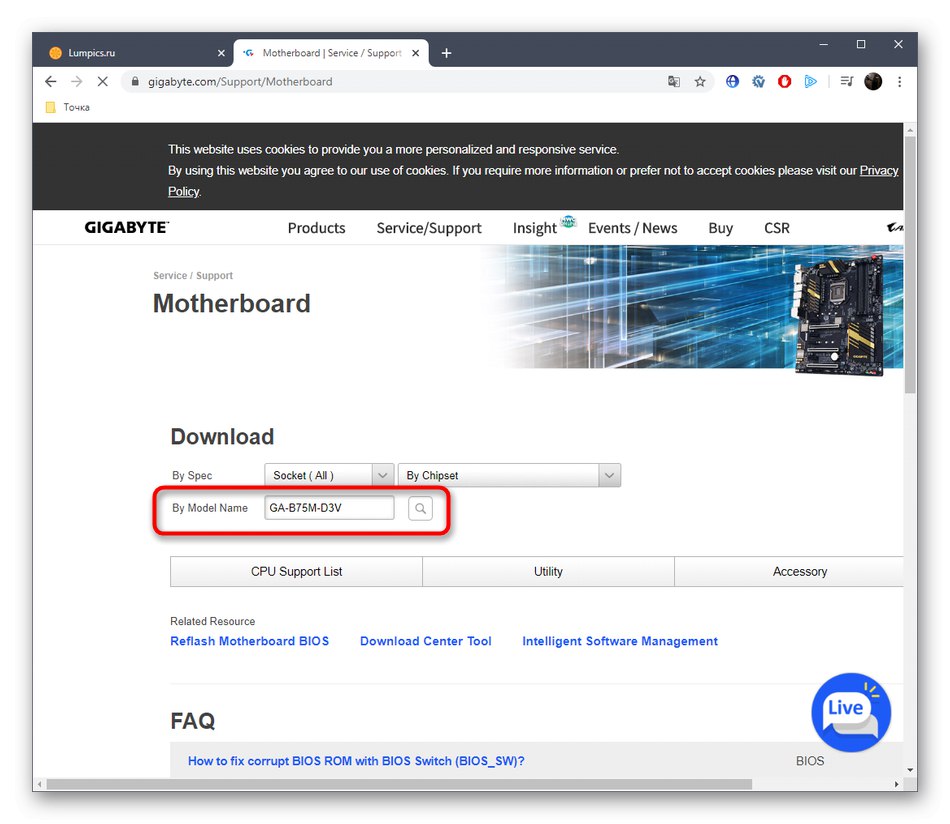This screenshot has height=824, width=950.
Task: Switch to the Lumpics.ru tab
Action: pos(133,53)
